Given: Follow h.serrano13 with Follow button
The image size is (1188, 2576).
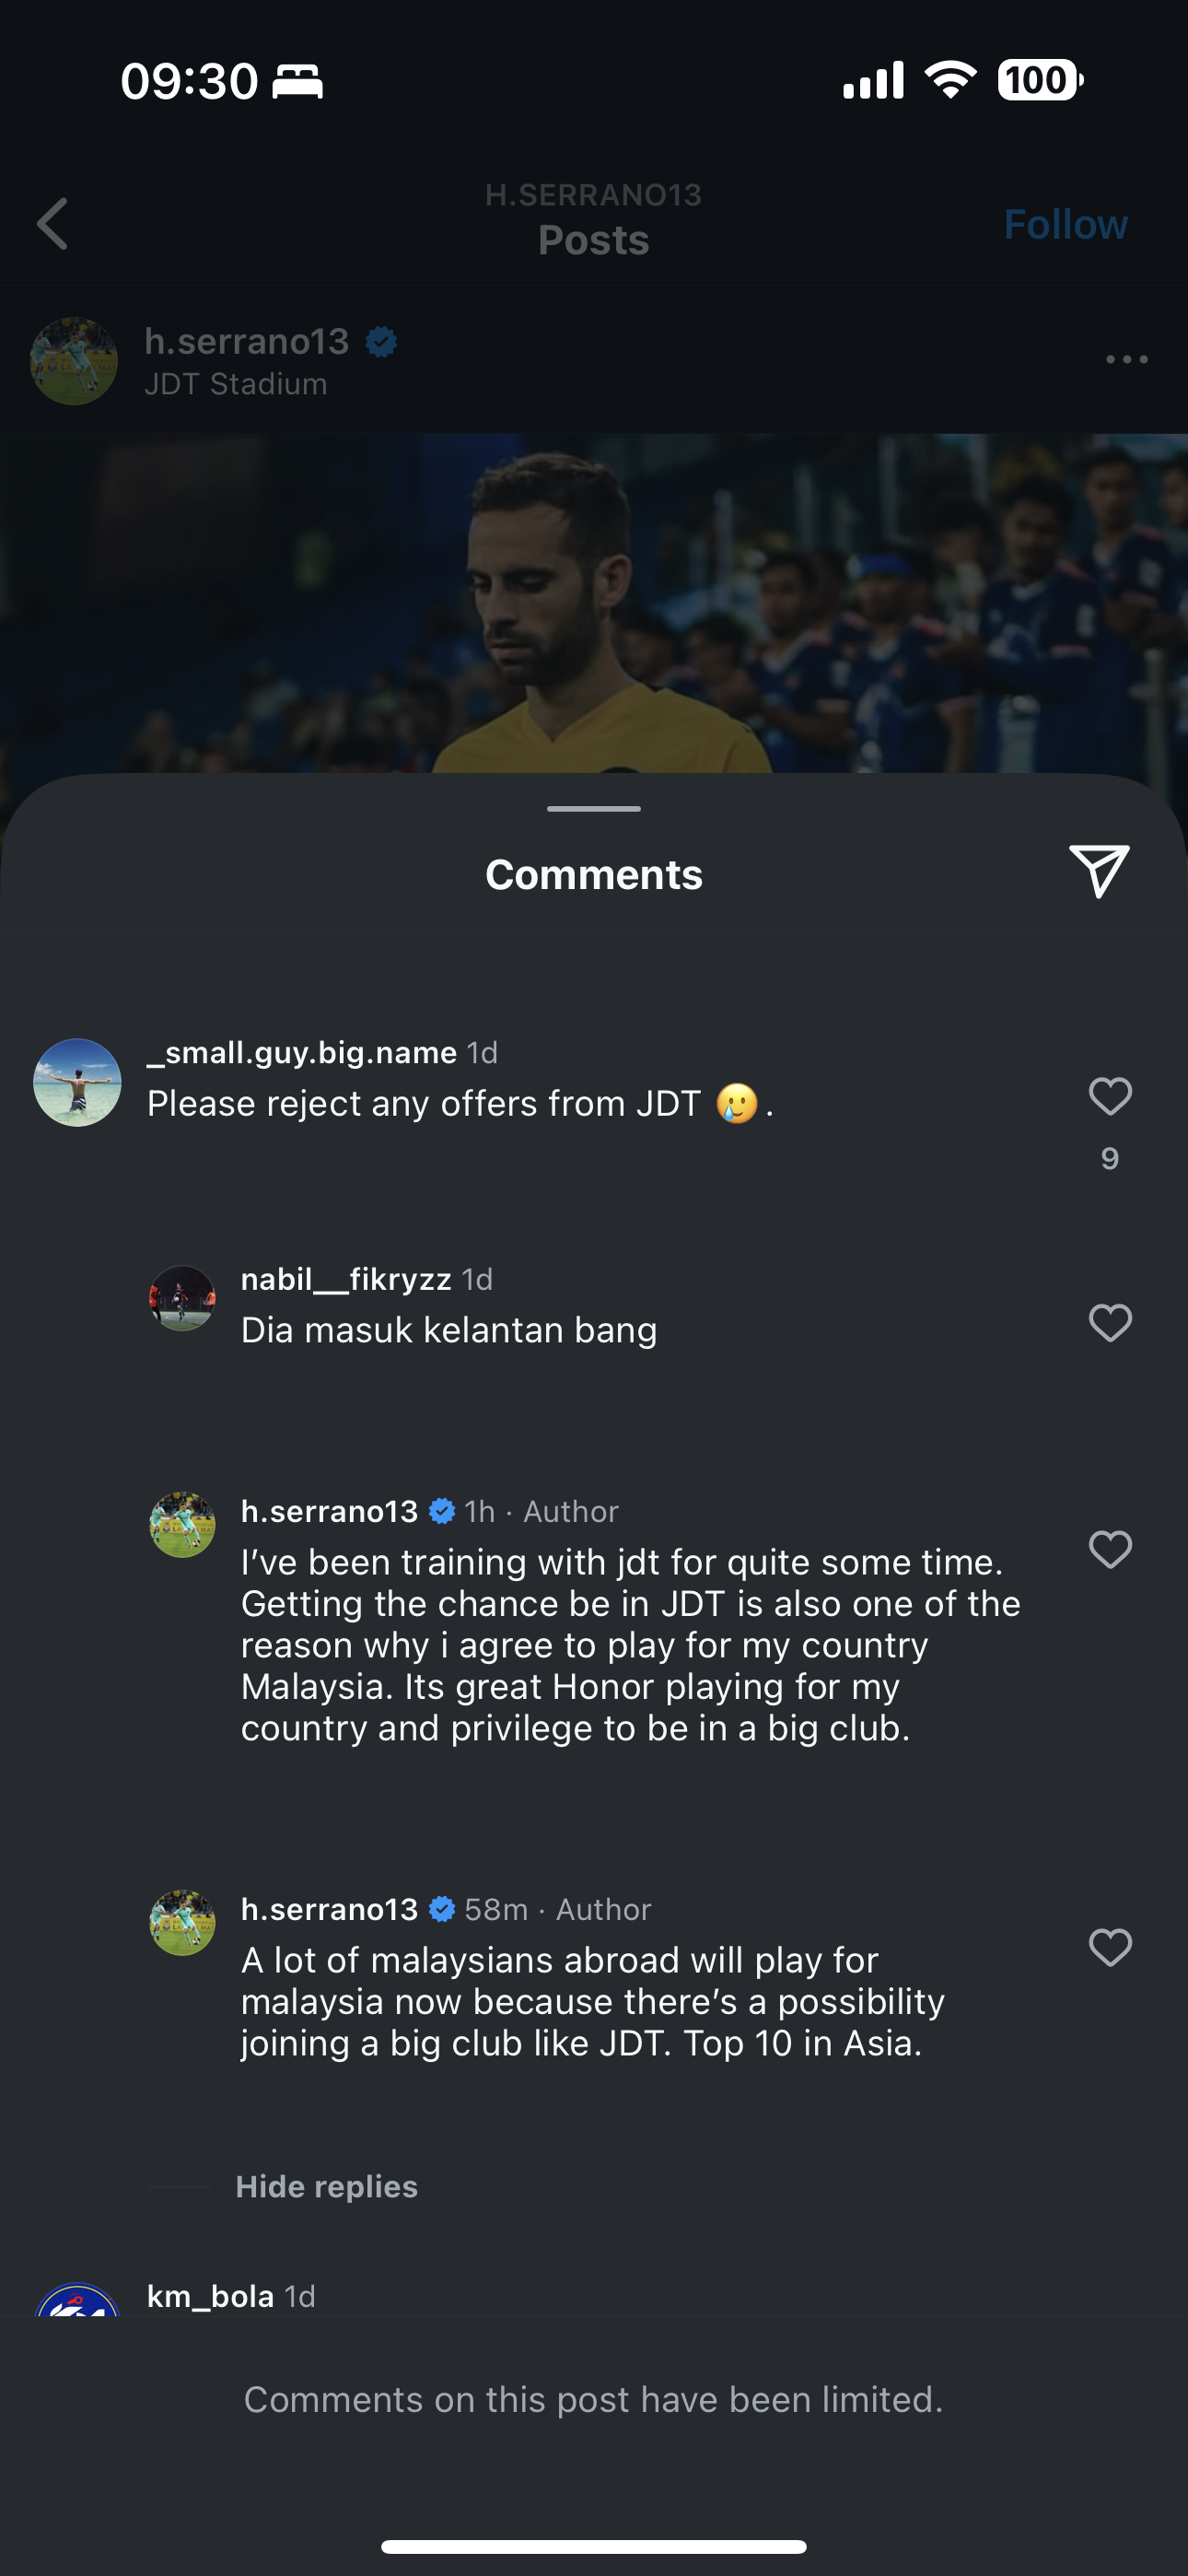Looking at the screenshot, I should tap(1065, 224).
